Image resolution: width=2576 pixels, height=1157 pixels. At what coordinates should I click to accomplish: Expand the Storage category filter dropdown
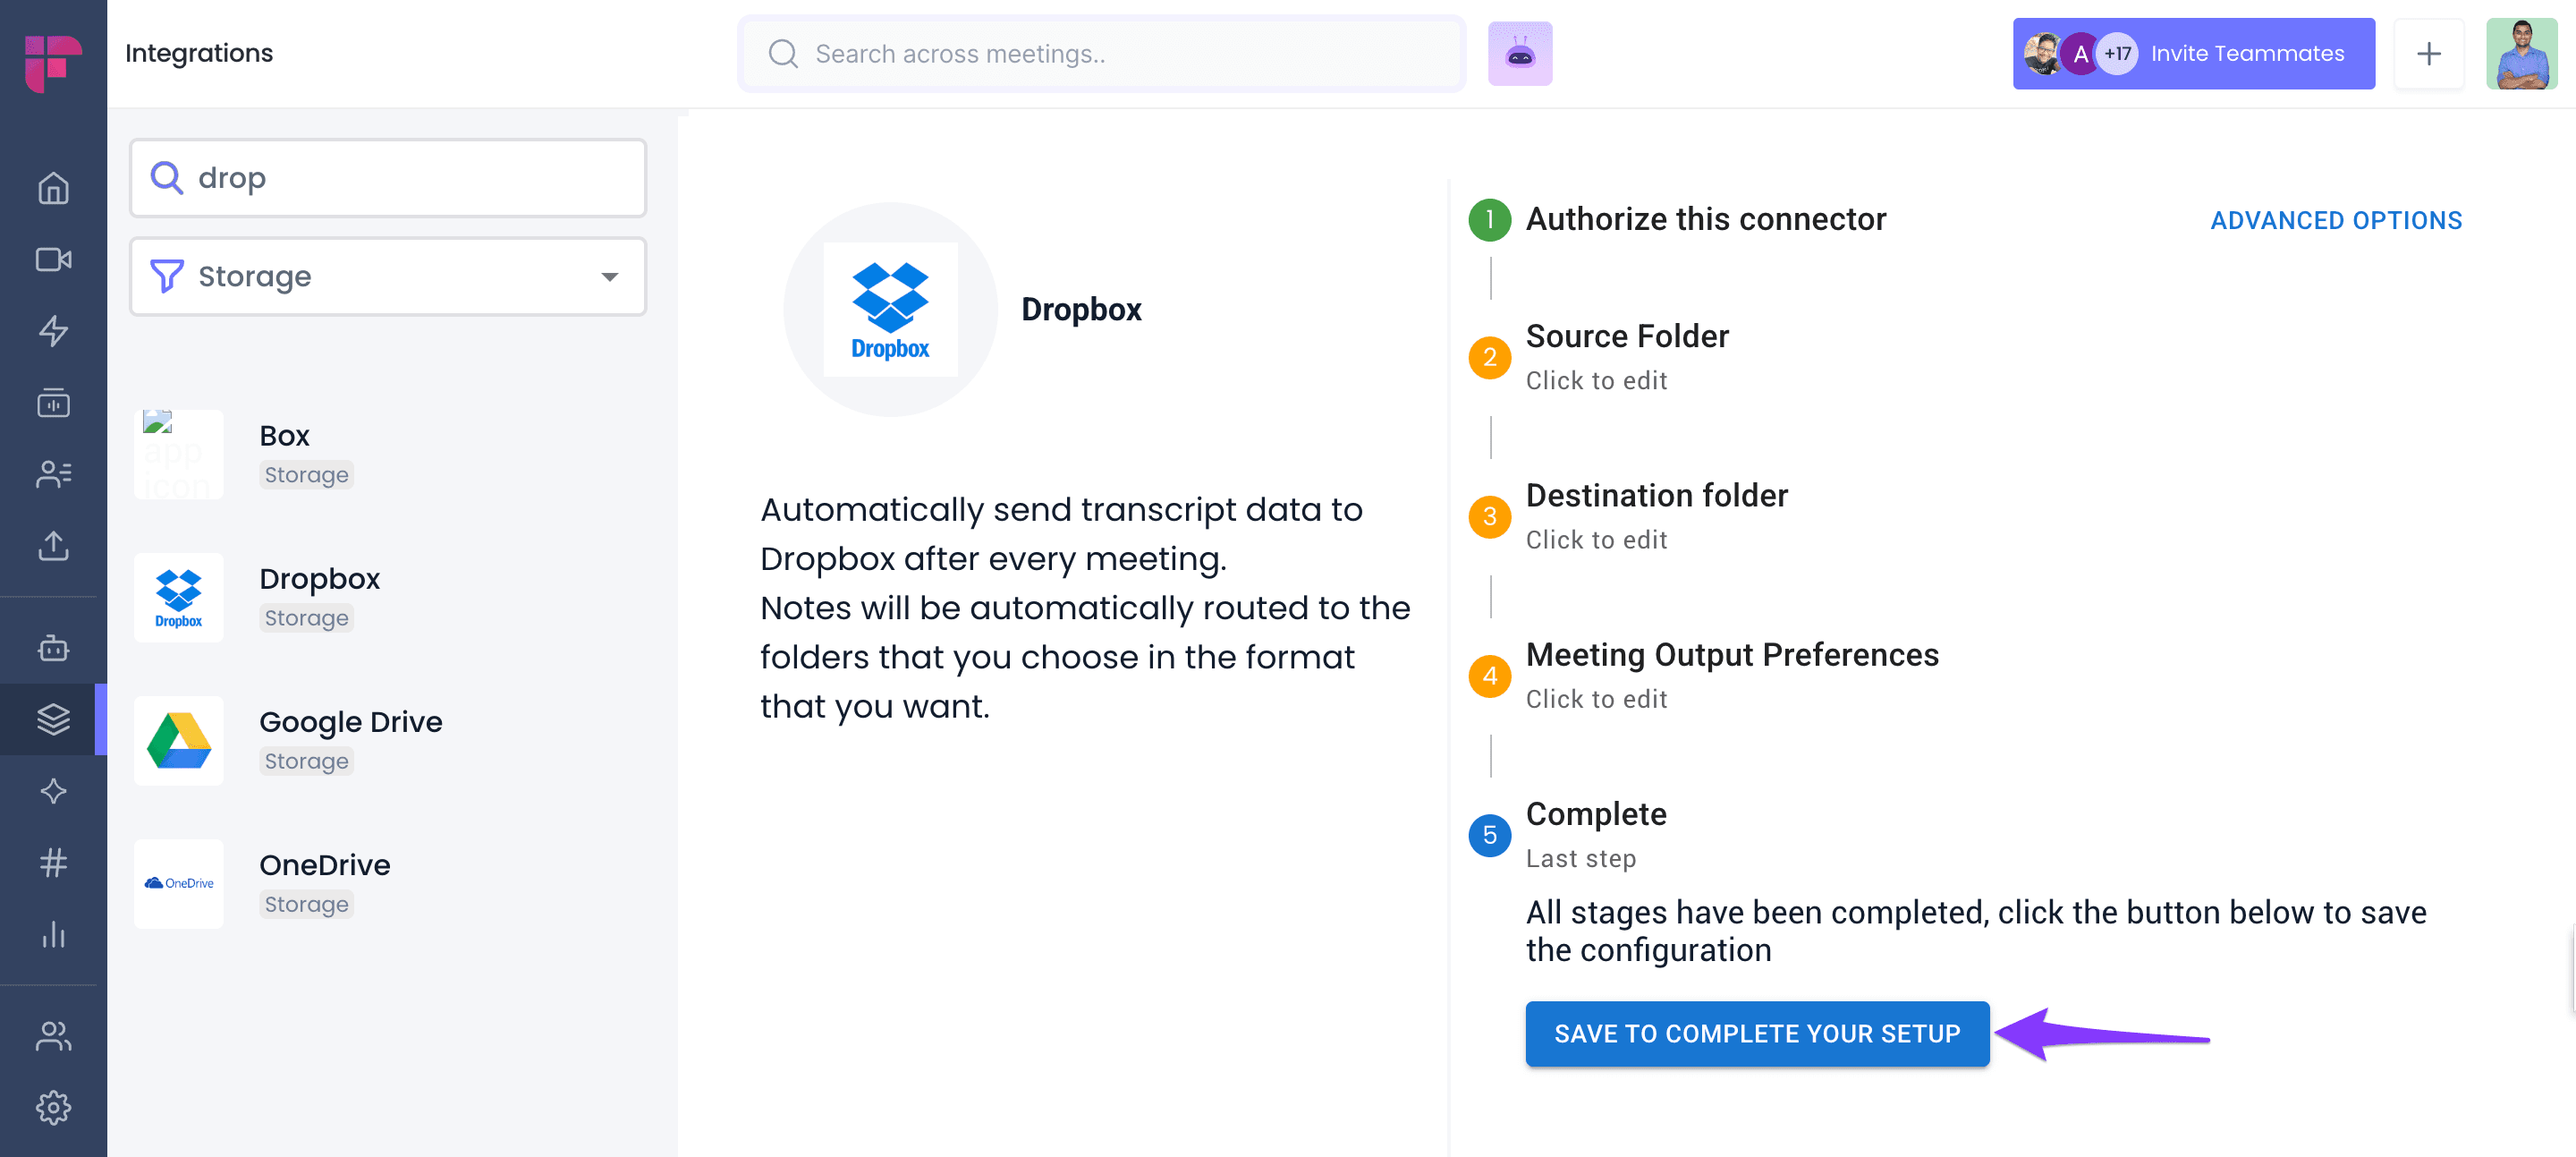388,276
